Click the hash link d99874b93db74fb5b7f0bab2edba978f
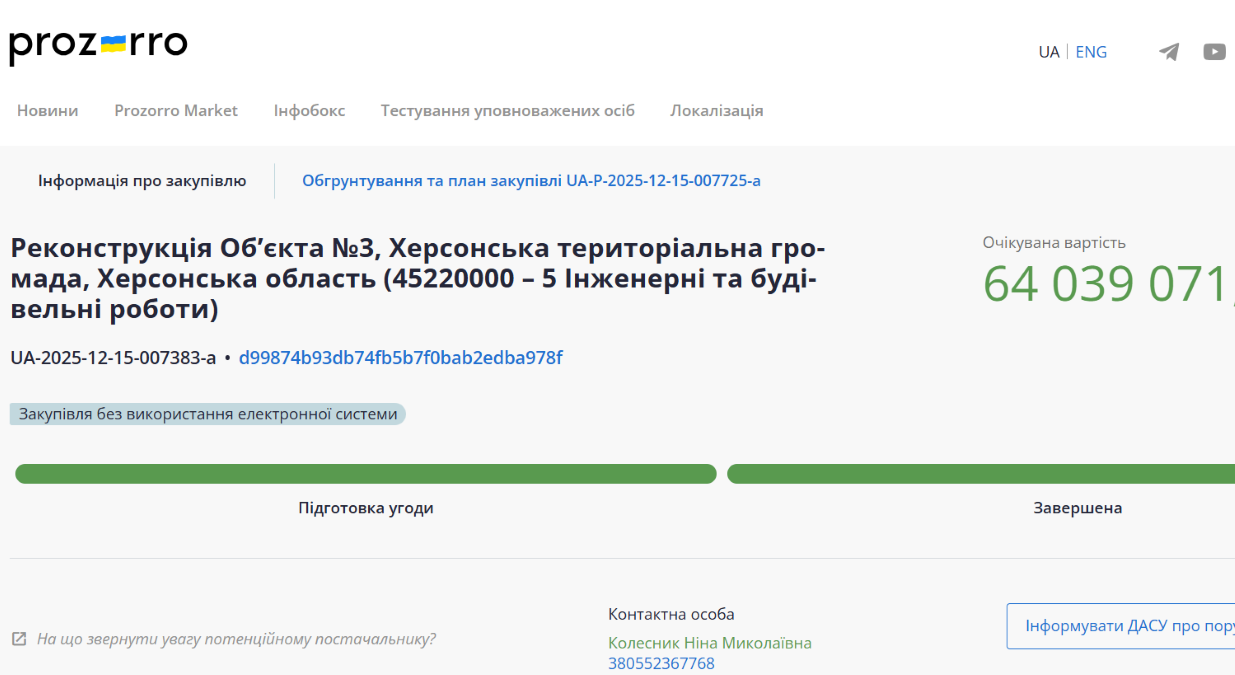1235x675 pixels. pyautogui.click(x=400, y=358)
